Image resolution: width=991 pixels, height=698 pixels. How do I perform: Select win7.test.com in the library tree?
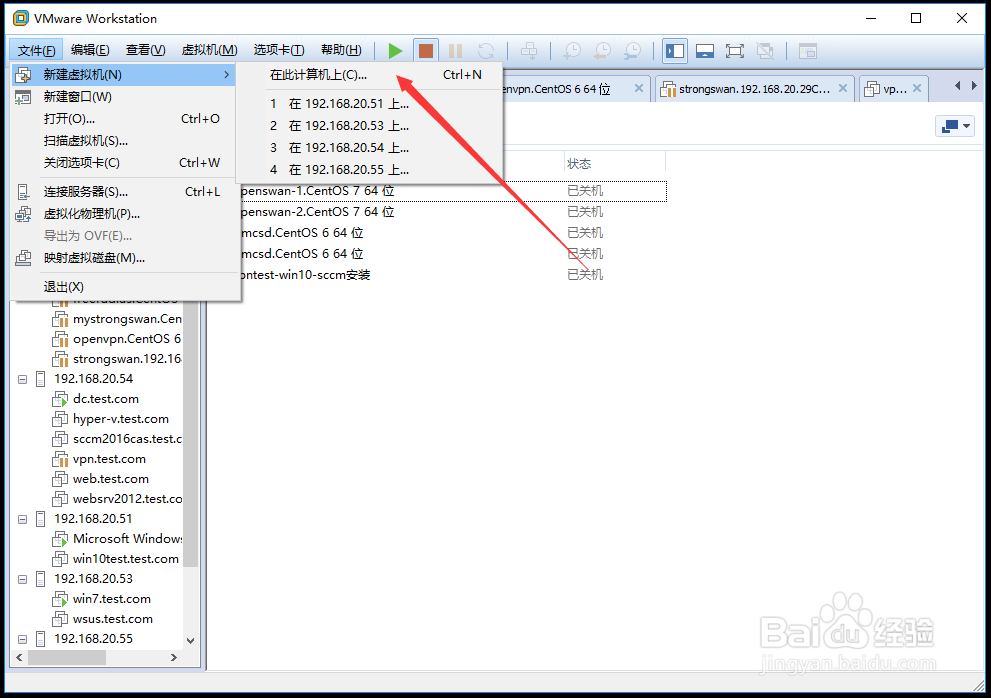point(112,599)
